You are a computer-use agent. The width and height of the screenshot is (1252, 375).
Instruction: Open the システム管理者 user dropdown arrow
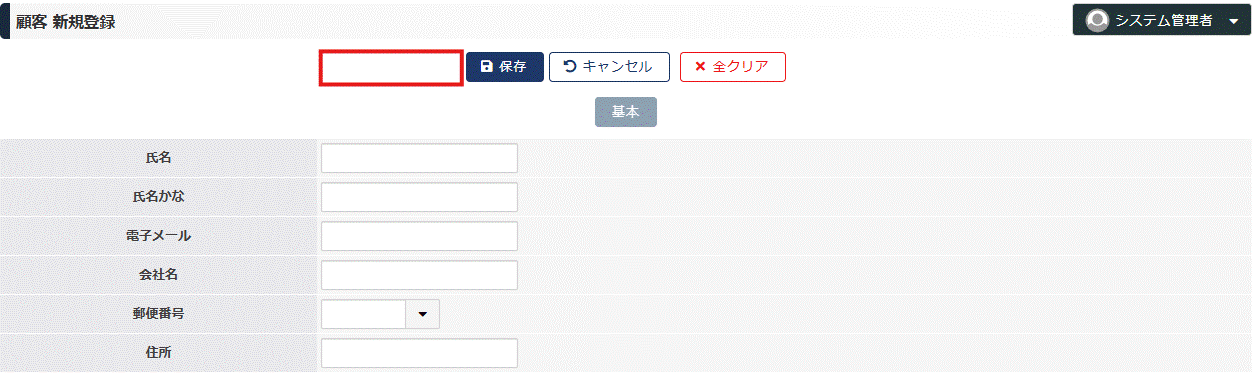point(1233,21)
